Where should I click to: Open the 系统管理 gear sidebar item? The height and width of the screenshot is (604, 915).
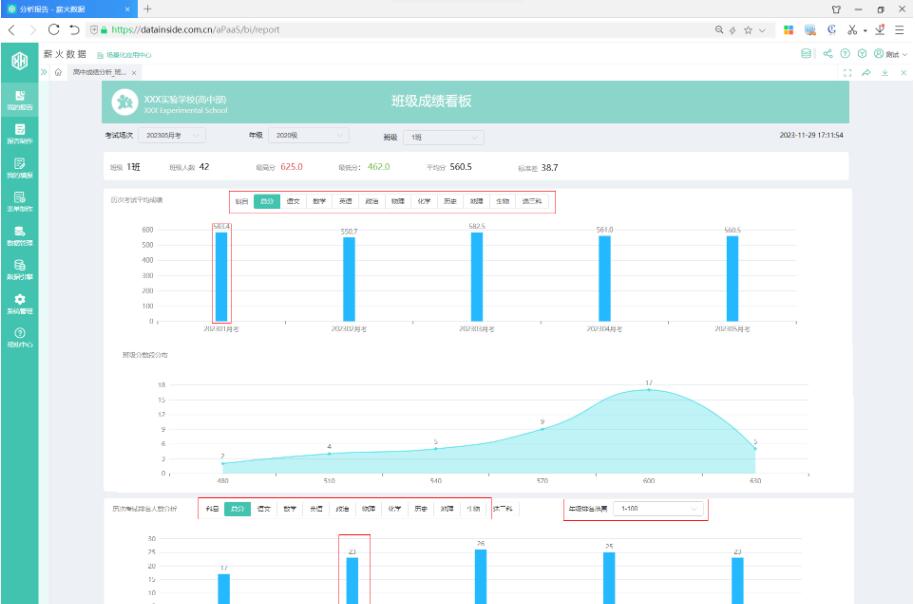tap(20, 303)
